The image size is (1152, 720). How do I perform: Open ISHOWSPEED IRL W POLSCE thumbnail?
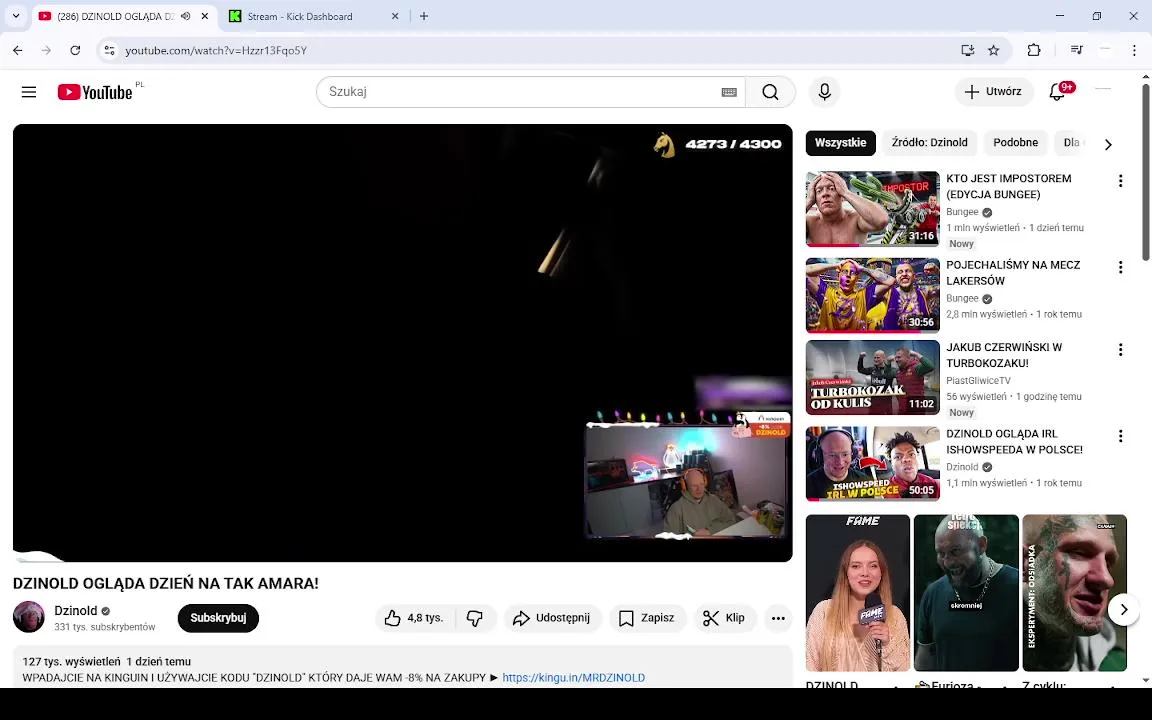click(872, 464)
